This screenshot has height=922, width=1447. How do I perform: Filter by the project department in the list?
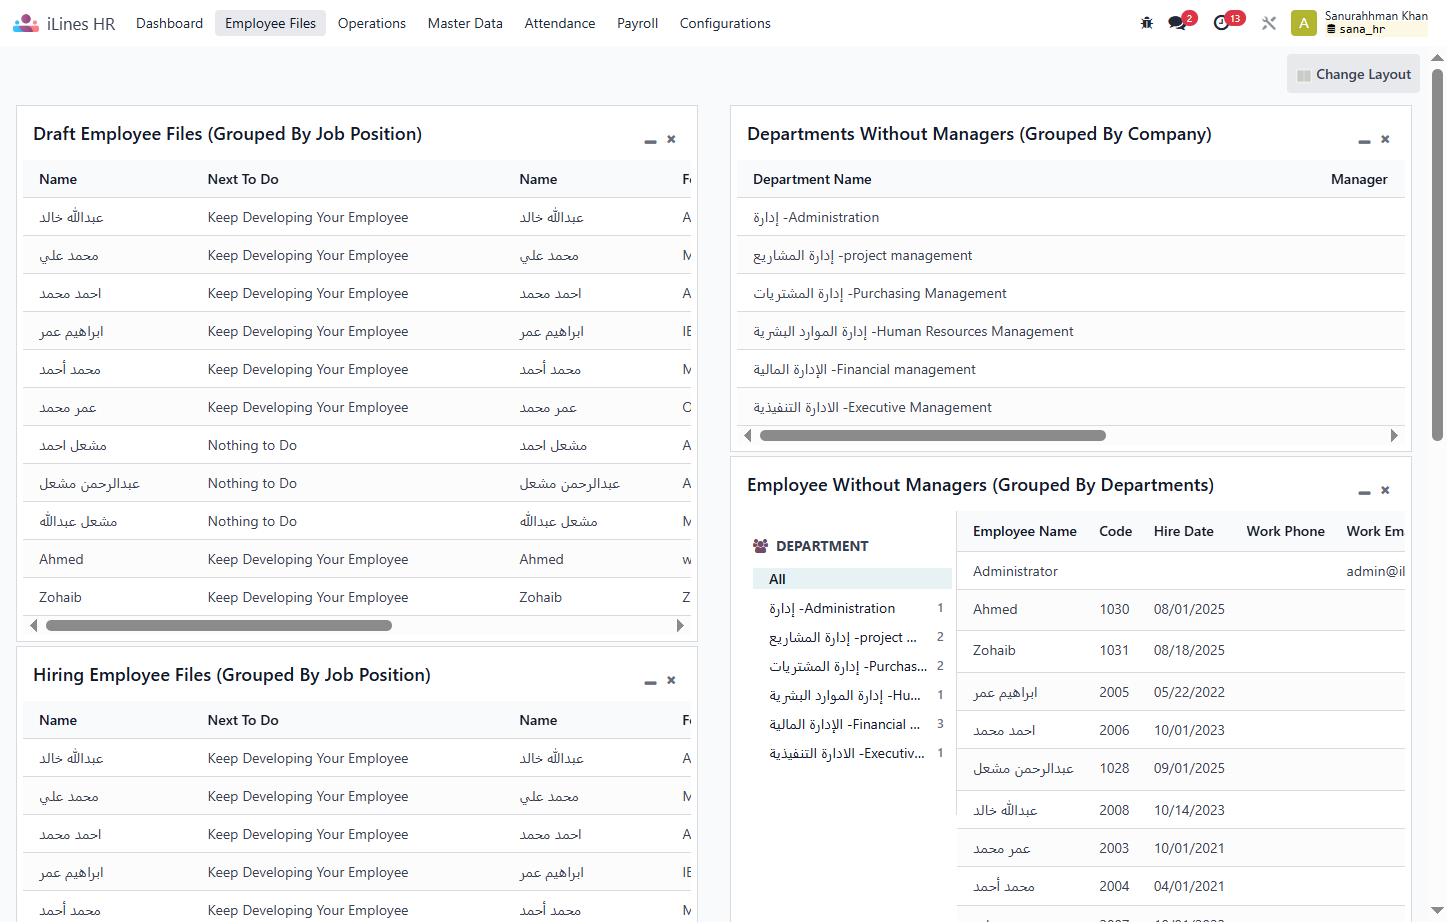pyautogui.click(x=852, y=637)
